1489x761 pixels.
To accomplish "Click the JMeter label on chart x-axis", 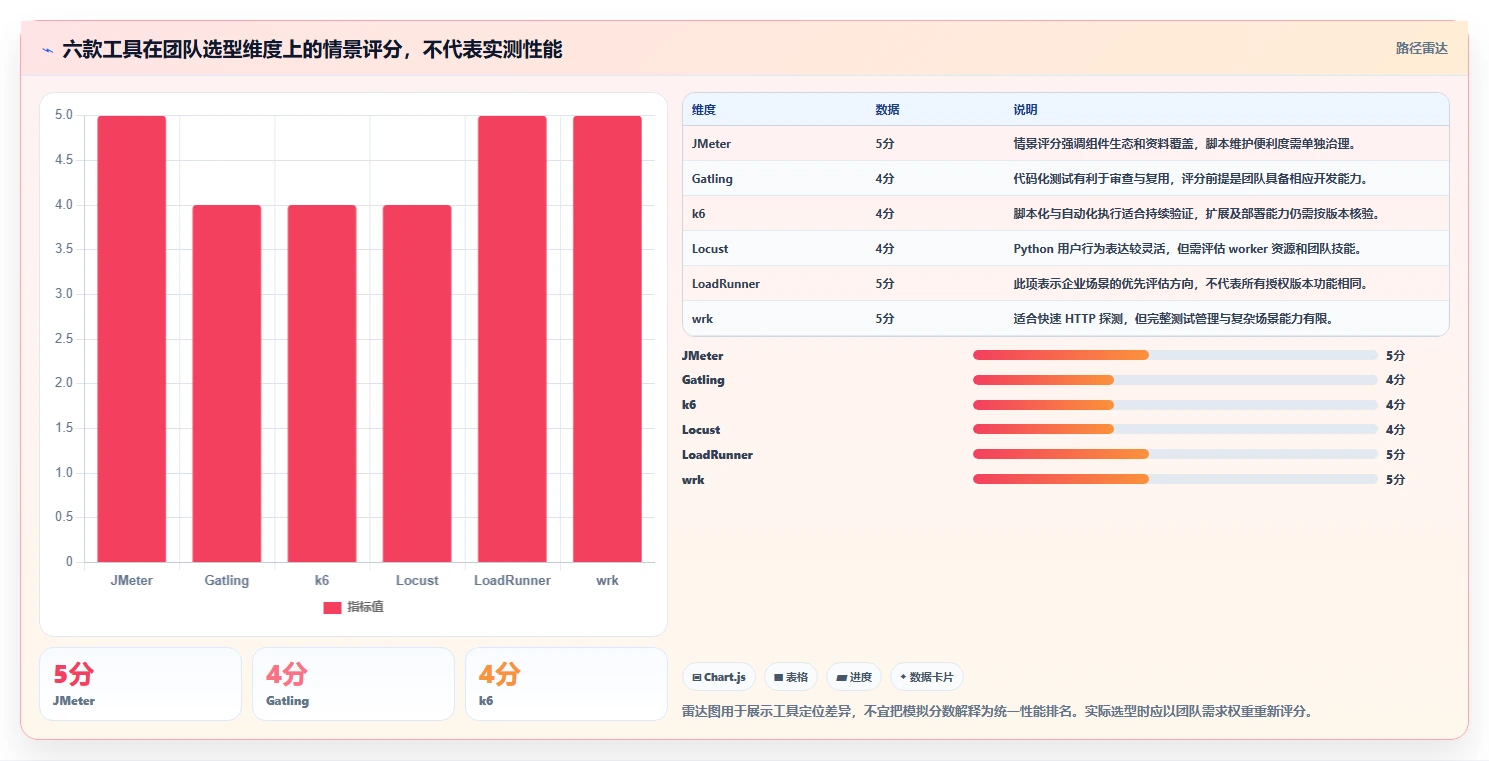I will tap(132, 581).
